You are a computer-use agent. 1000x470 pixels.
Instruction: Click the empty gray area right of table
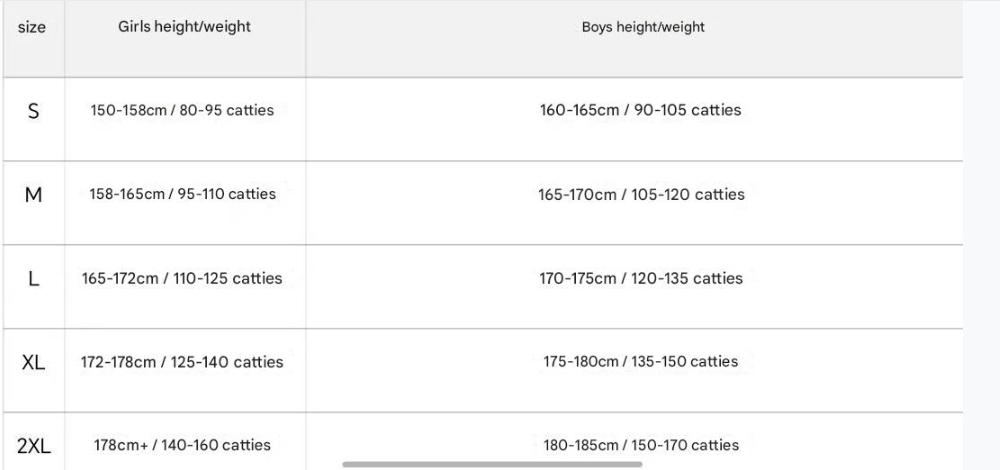pyautogui.click(x=981, y=235)
